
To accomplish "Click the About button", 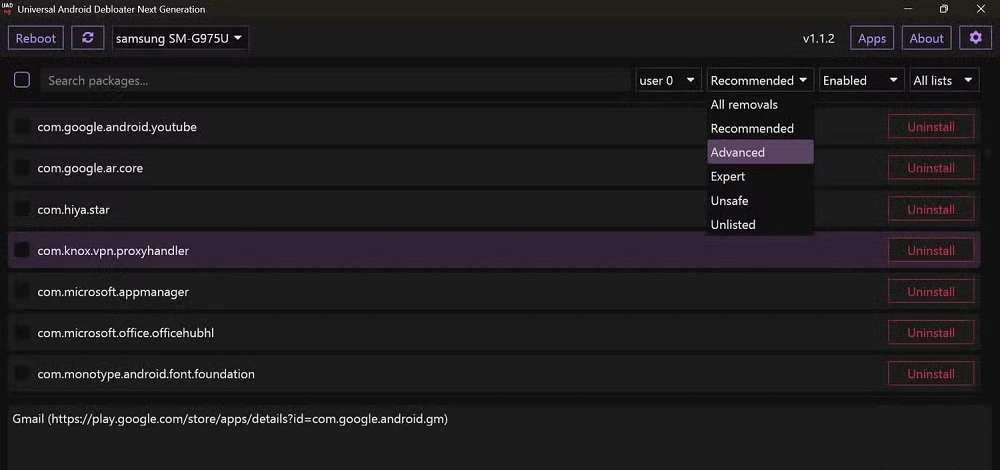I will 926,38.
